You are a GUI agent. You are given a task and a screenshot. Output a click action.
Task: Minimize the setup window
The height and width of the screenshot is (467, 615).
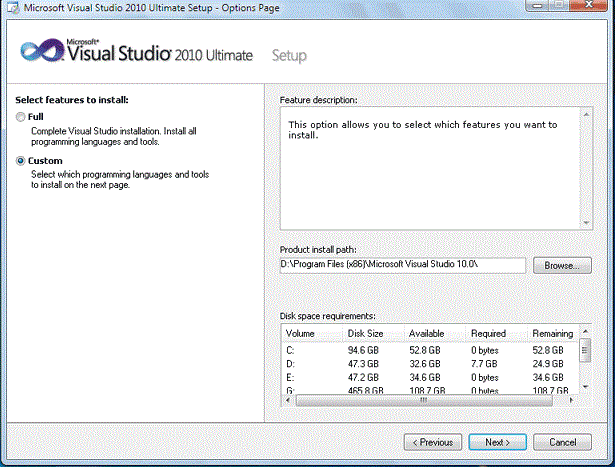pos(538,5)
